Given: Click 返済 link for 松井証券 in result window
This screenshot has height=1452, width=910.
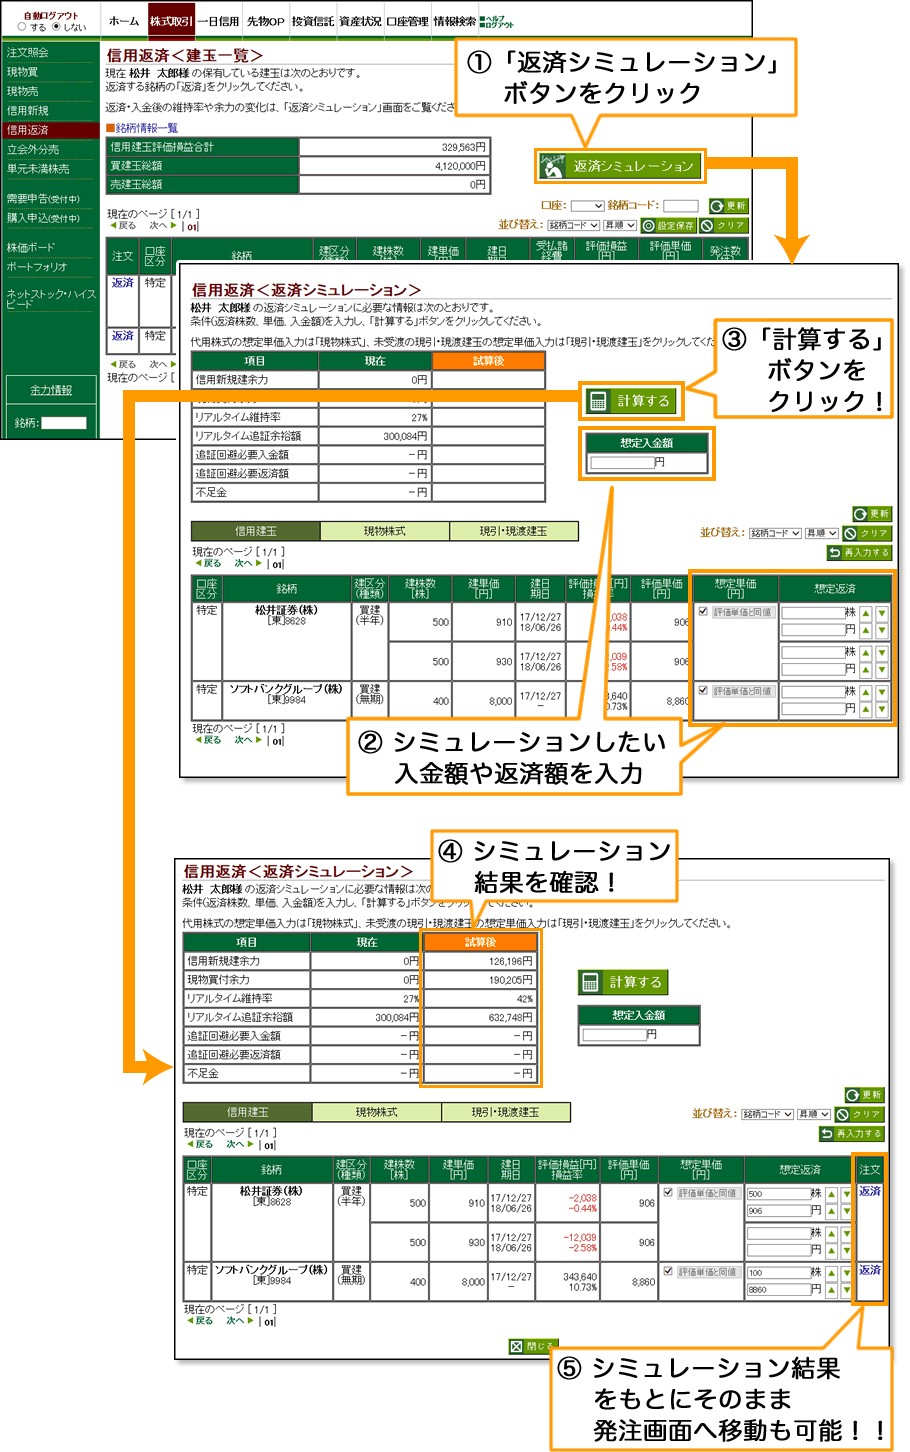Looking at the screenshot, I should 870,1191.
